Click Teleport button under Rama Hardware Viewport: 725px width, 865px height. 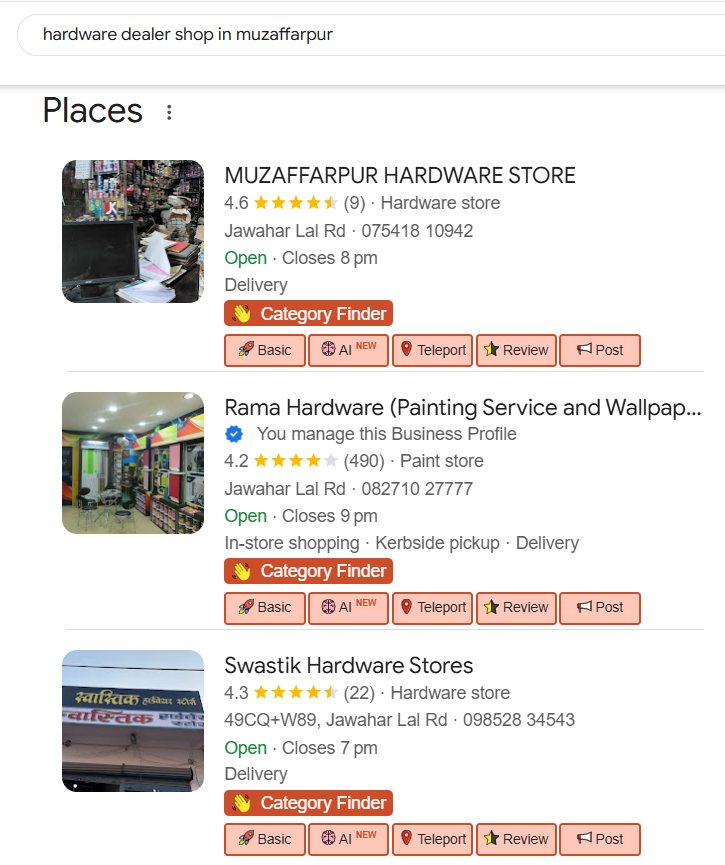point(432,607)
